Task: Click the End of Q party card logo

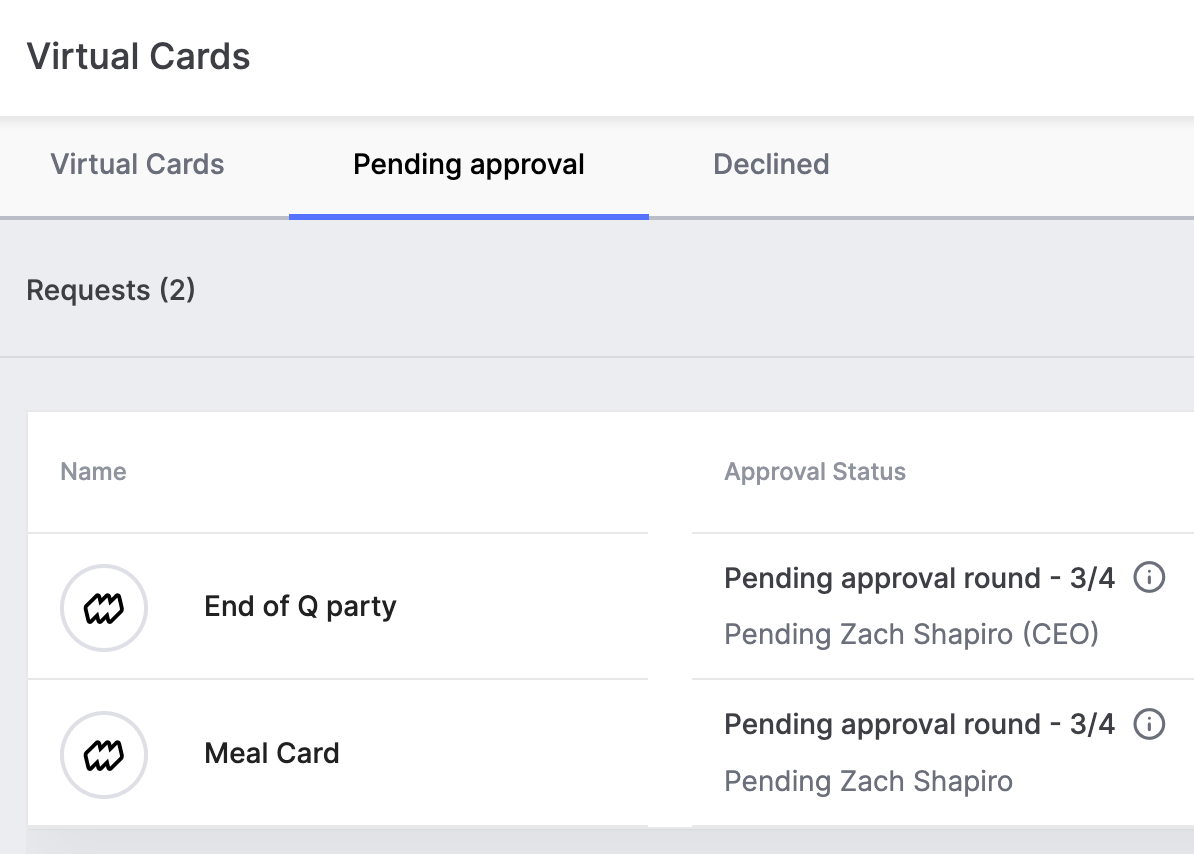Action: click(104, 607)
